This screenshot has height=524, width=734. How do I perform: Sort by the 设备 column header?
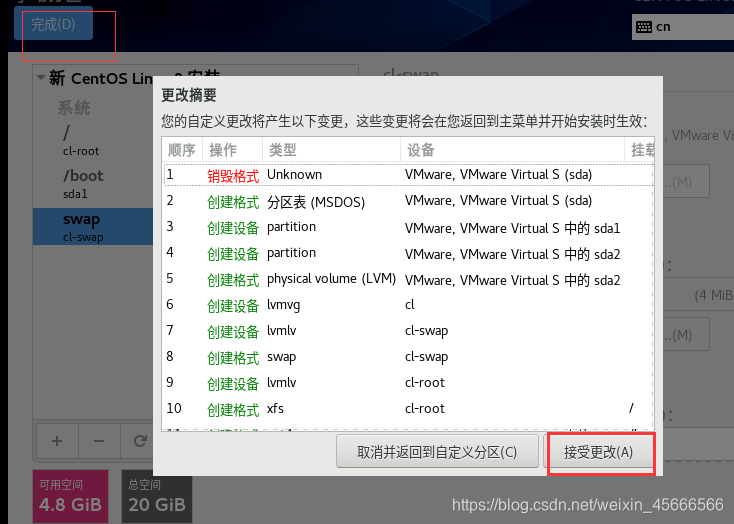(x=512, y=150)
